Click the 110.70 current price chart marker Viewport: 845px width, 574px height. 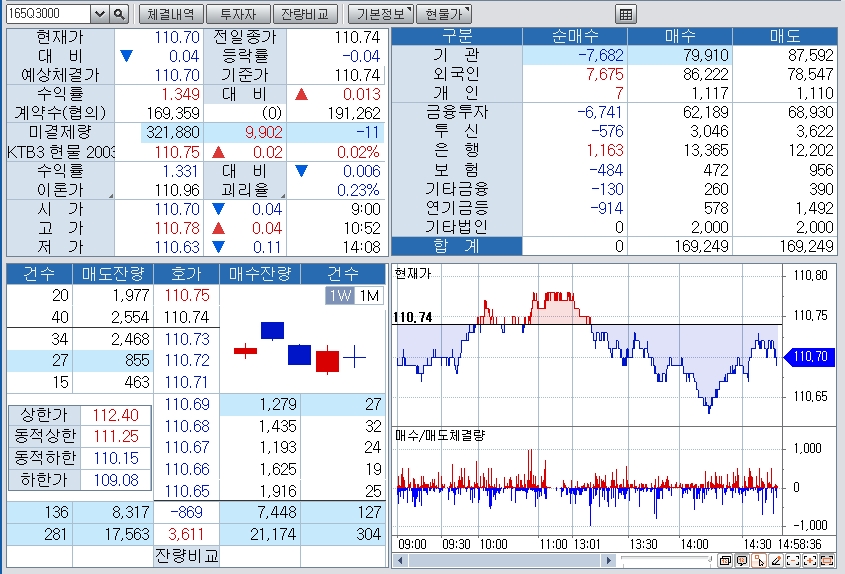pyautogui.click(x=809, y=357)
